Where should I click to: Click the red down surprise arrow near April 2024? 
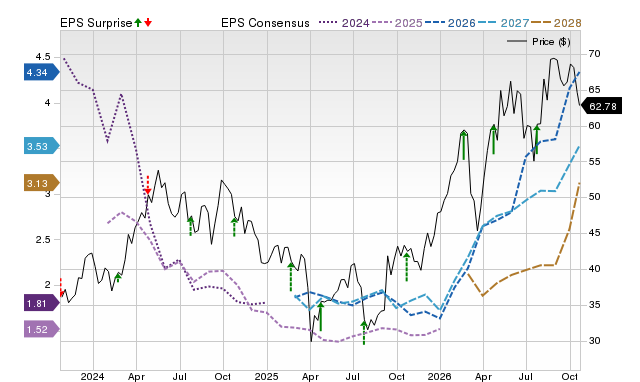click(148, 185)
